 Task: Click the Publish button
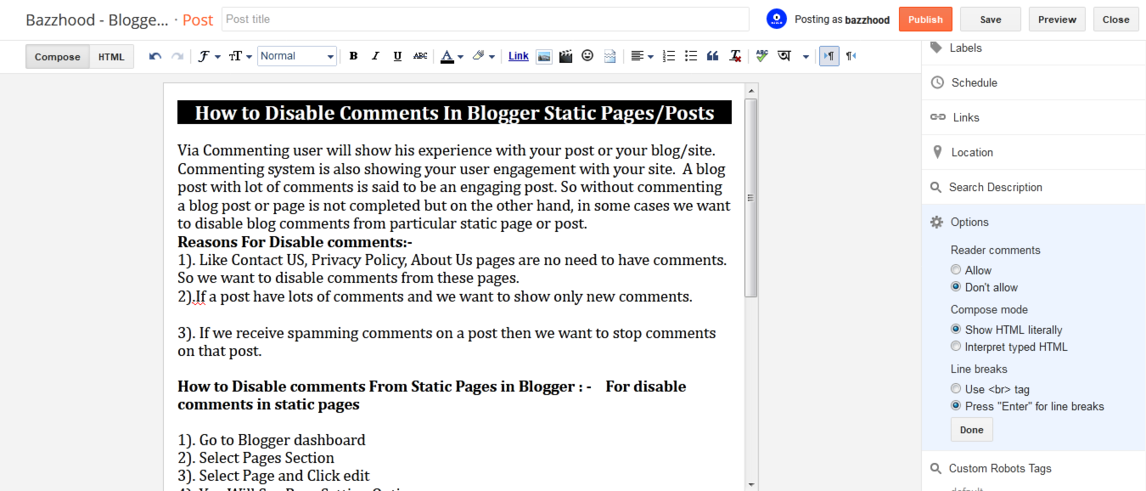(925, 20)
